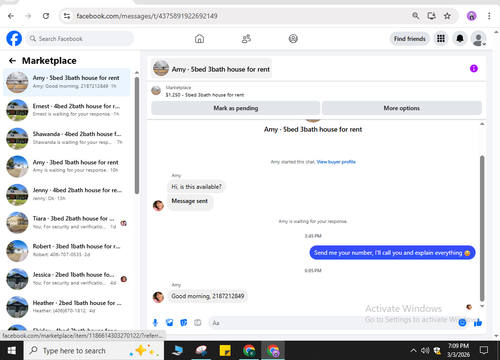Viewport: 500px width, 360px height.
Task: Click the conversation list scrollbar
Action: [137, 135]
